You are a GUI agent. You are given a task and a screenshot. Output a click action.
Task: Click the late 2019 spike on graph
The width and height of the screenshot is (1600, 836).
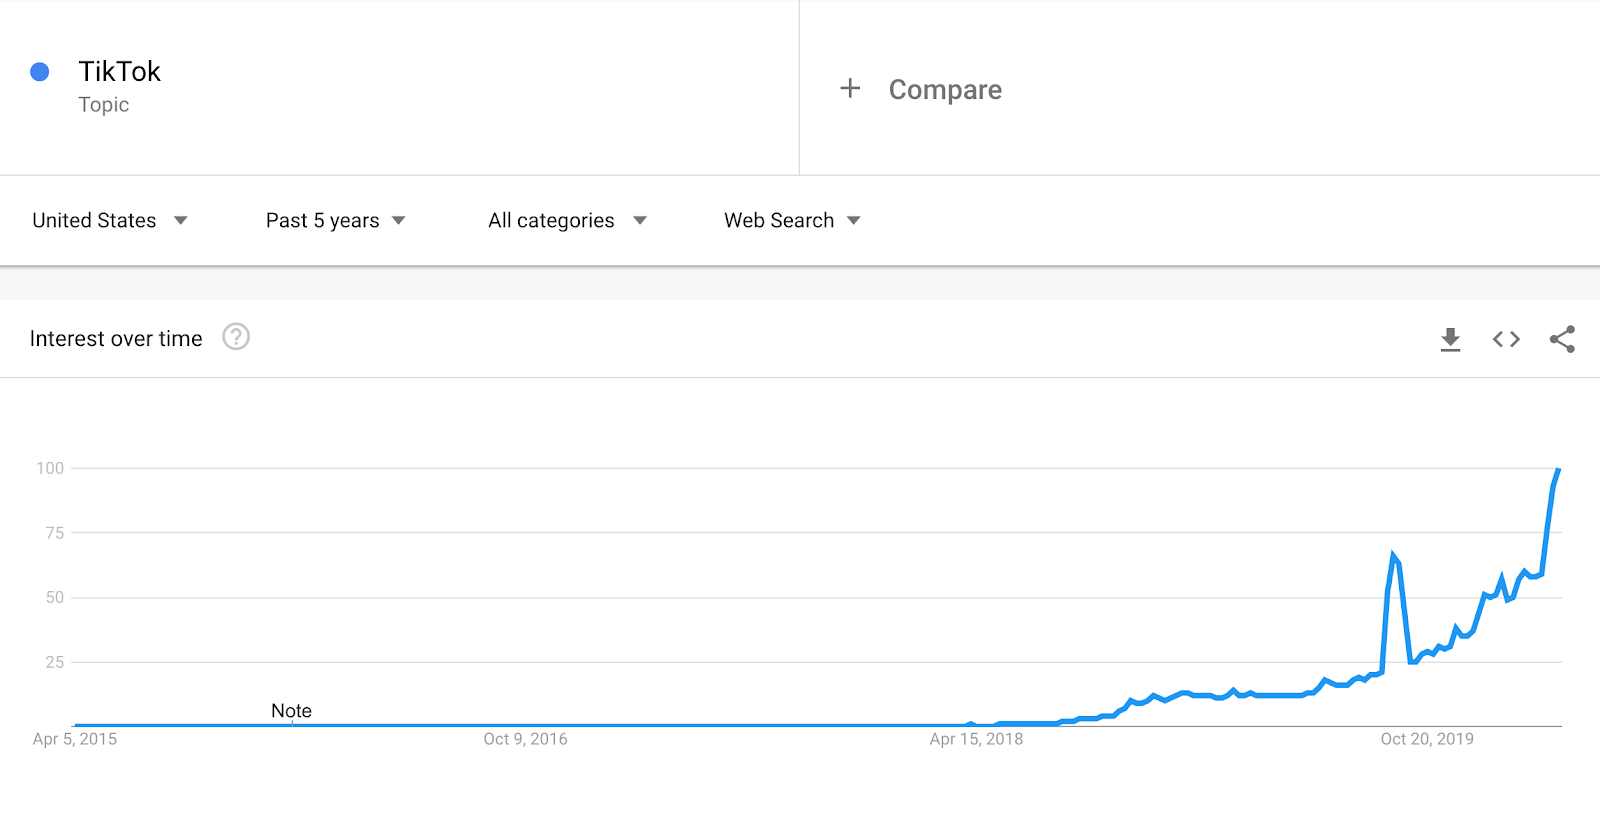[1393, 555]
